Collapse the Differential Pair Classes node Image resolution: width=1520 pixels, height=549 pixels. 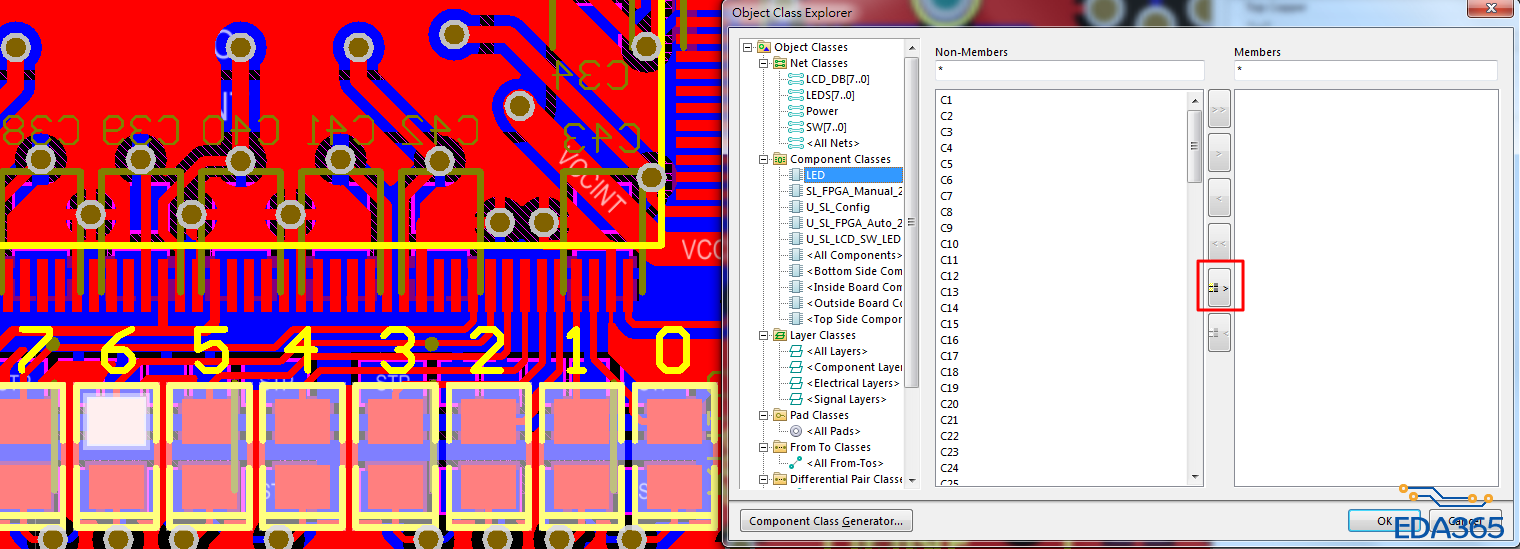[x=764, y=479]
